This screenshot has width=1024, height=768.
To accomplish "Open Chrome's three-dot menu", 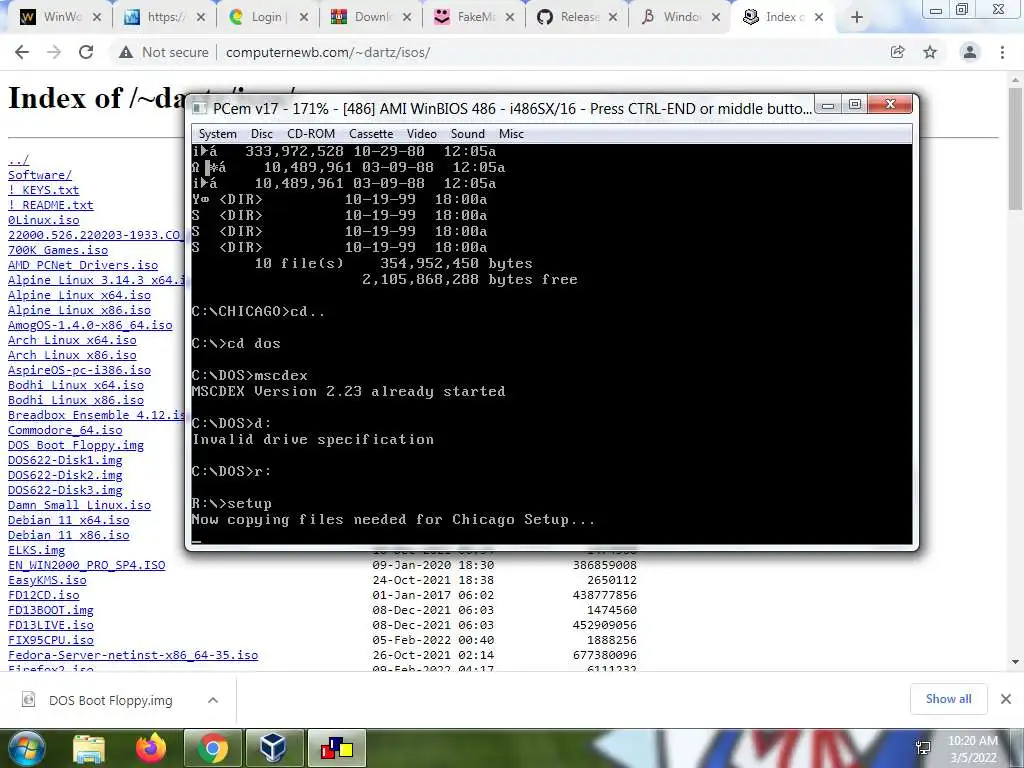I will (x=1002, y=52).
